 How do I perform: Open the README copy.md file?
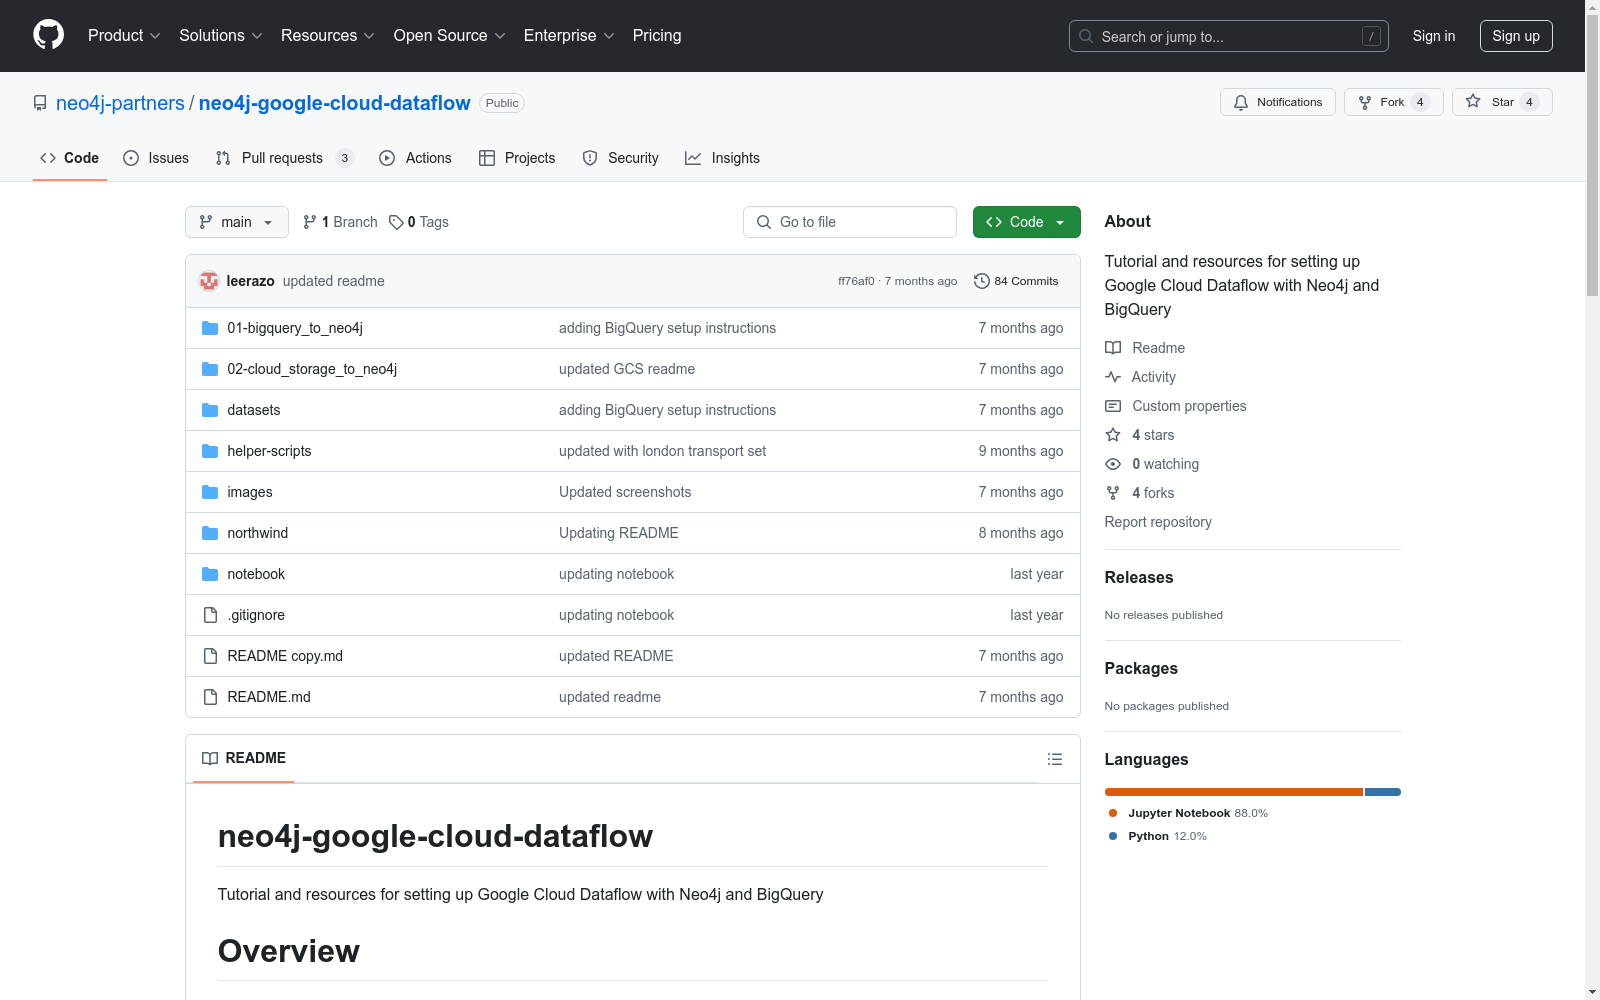(x=285, y=656)
